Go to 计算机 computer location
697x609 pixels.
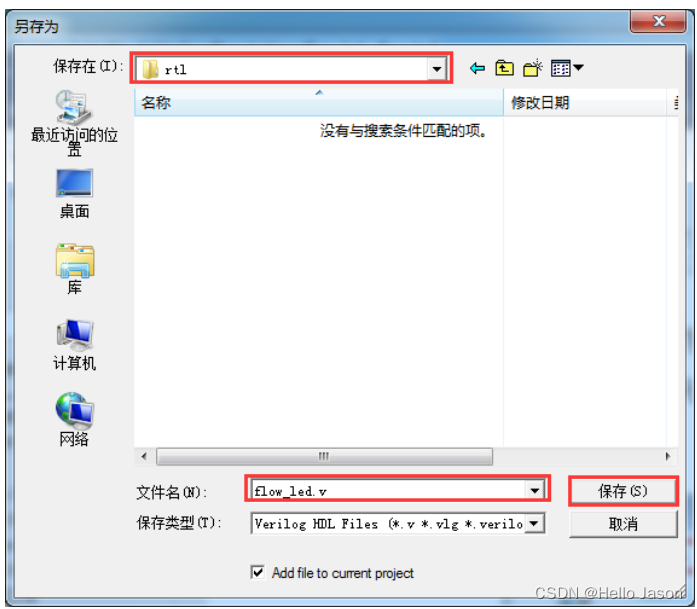click(x=74, y=345)
